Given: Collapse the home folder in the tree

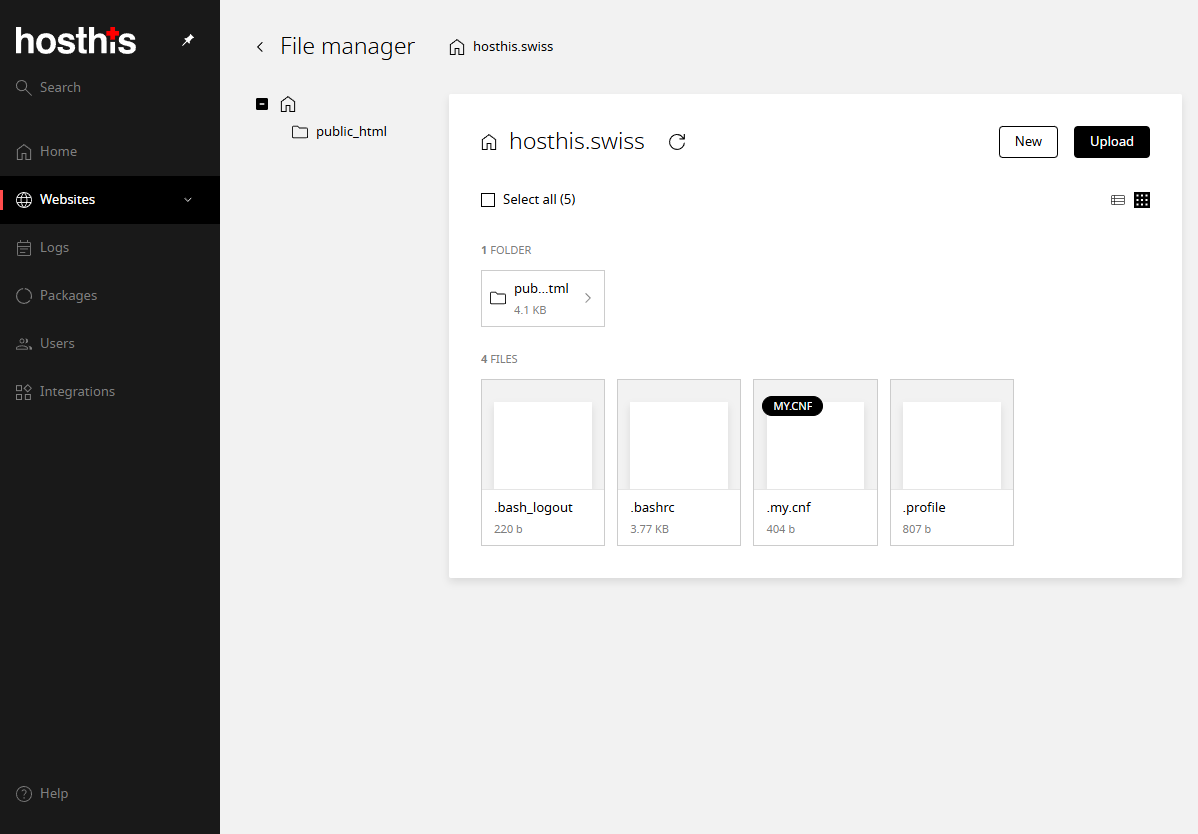Looking at the screenshot, I should click(261, 103).
